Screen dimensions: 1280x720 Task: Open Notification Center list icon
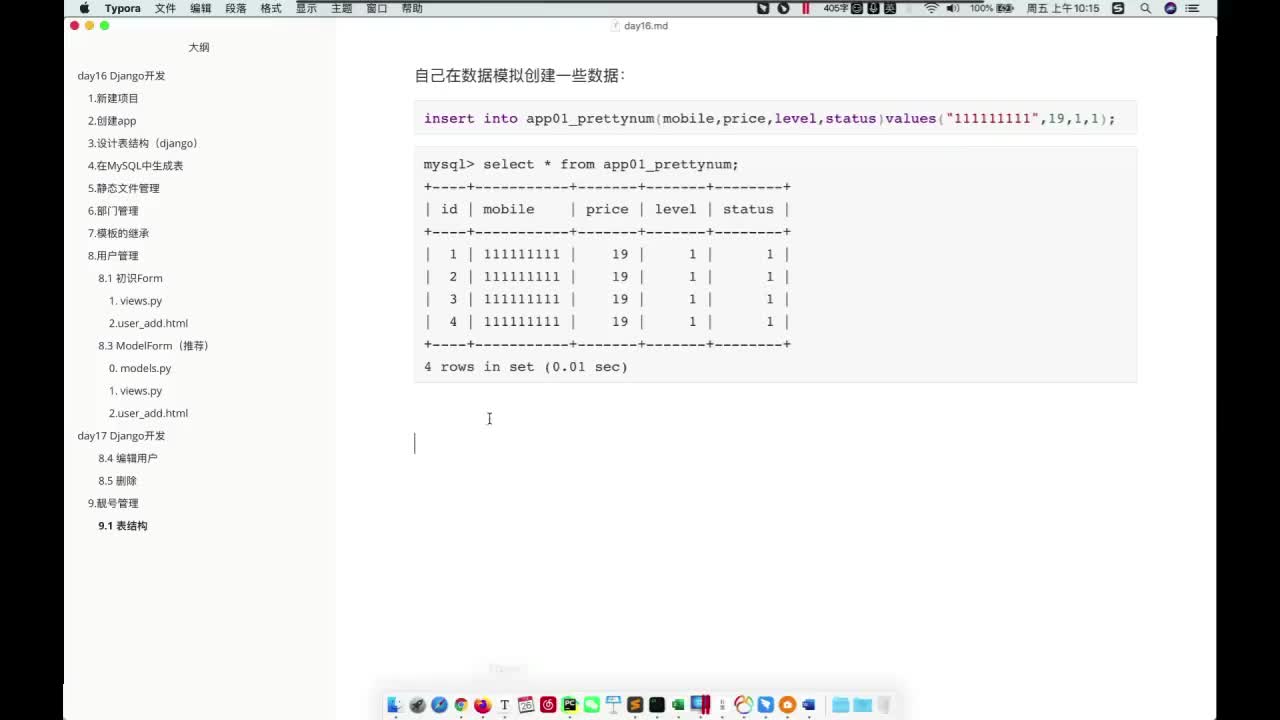coord(1192,8)
